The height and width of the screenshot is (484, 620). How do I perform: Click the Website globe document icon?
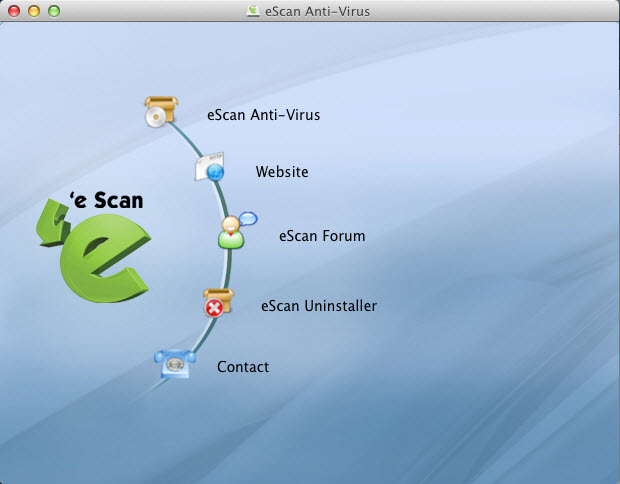tap(210, 166)
